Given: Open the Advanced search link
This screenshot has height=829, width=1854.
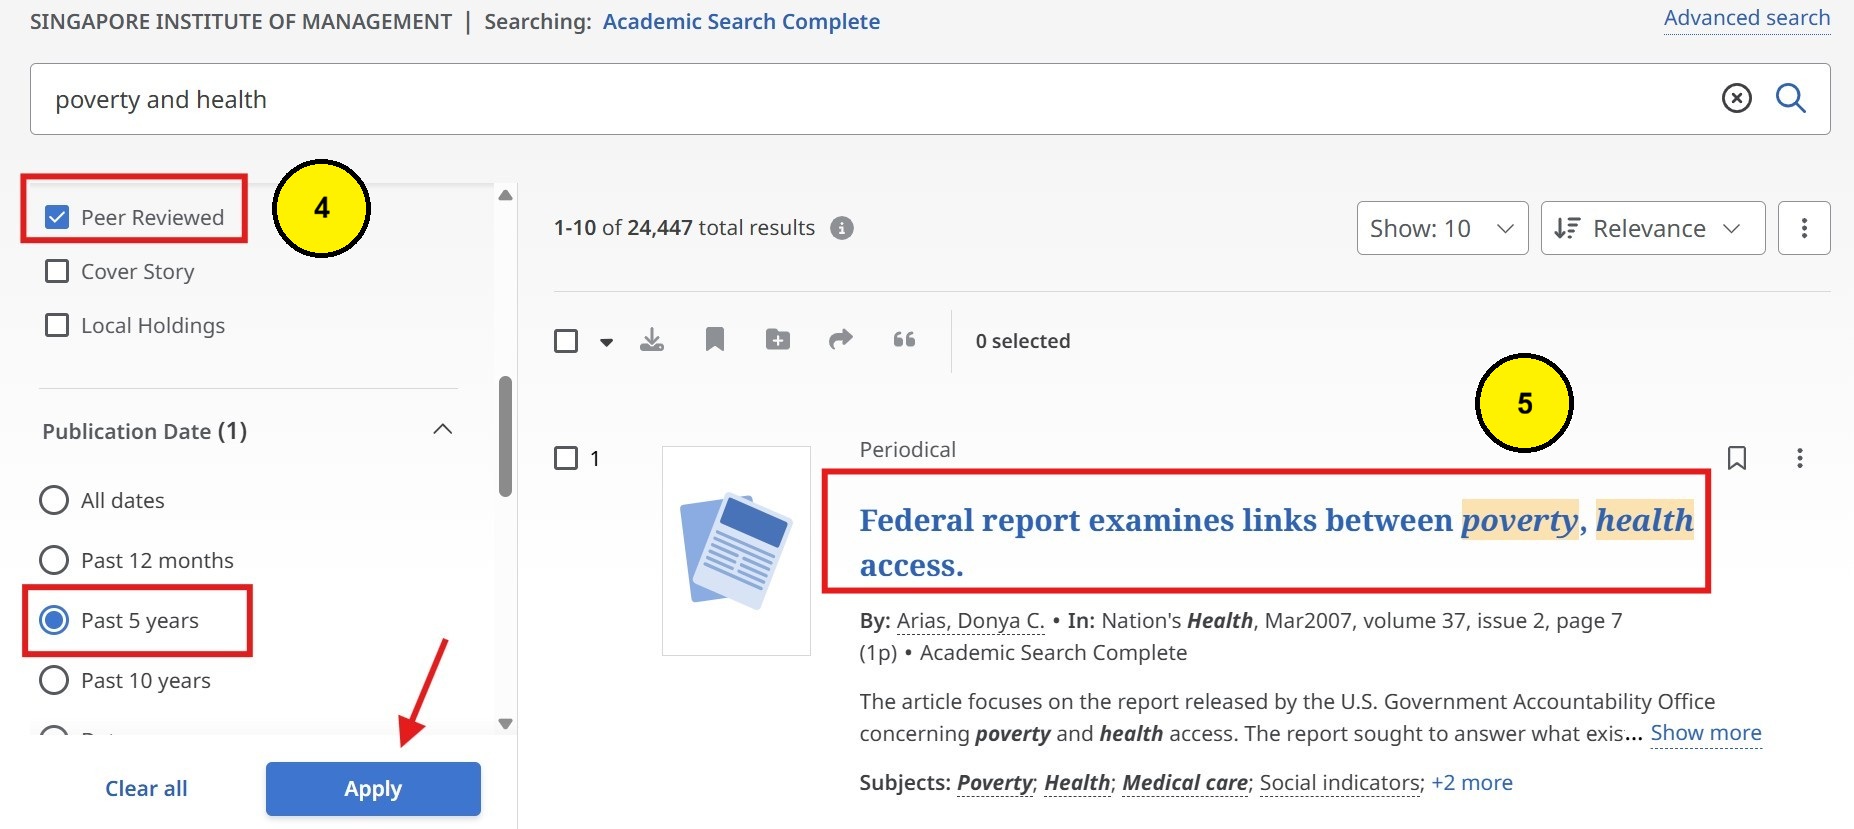Looking at the screenshot, I should (x=1746, y=18).
